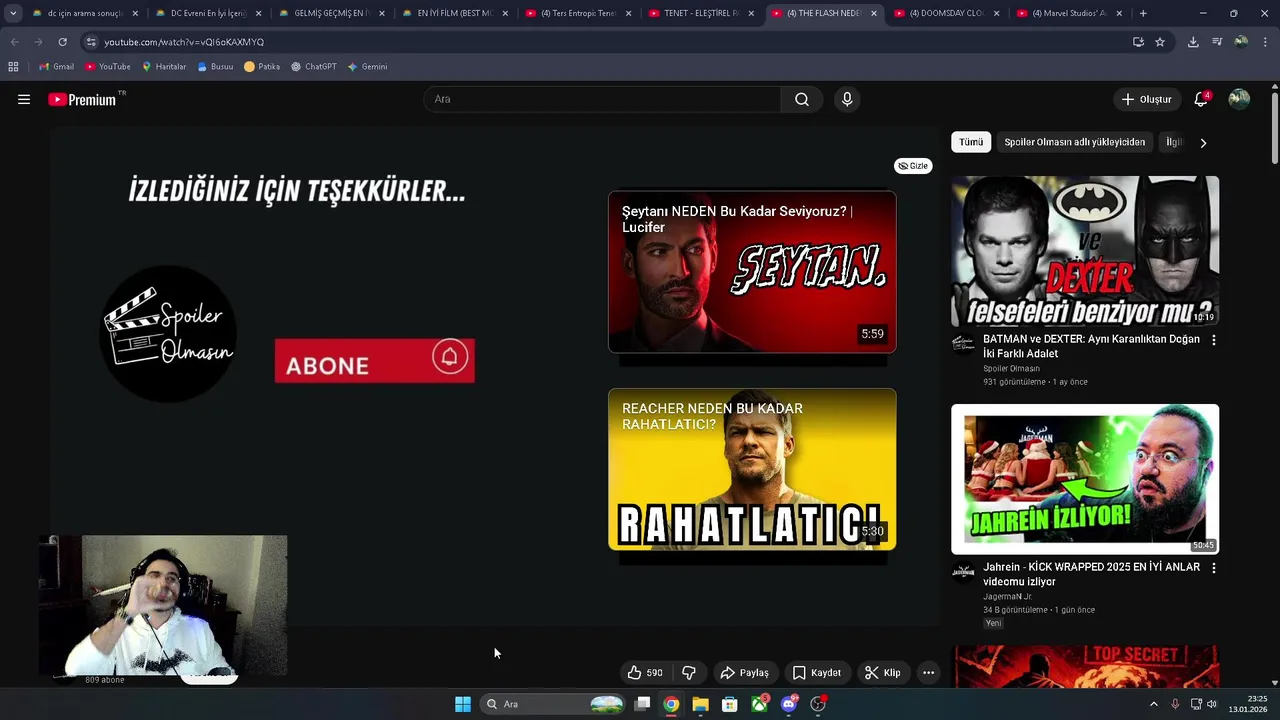Switch to the DOOMSDAY CLOCK tab
The image size is (1280, 720).
[946, 13]
